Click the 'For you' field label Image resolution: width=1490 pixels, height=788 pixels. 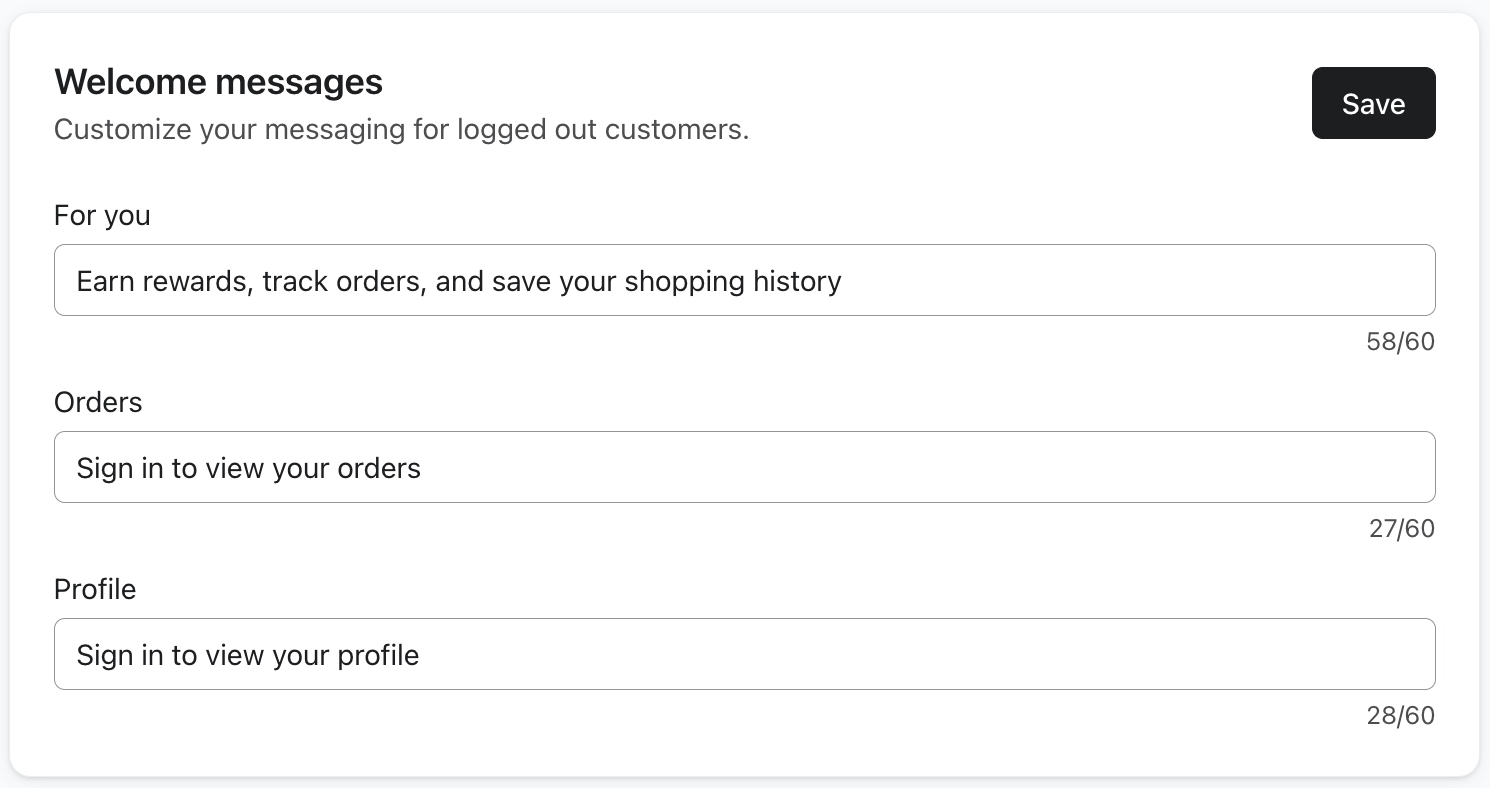(x=102, y=215)
